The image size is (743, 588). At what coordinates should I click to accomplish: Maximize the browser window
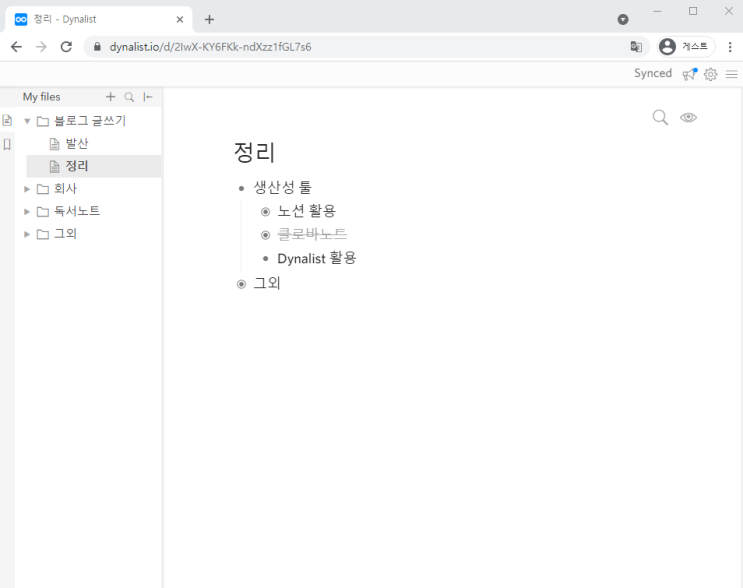pyautogui.click(x=693, y=11)
